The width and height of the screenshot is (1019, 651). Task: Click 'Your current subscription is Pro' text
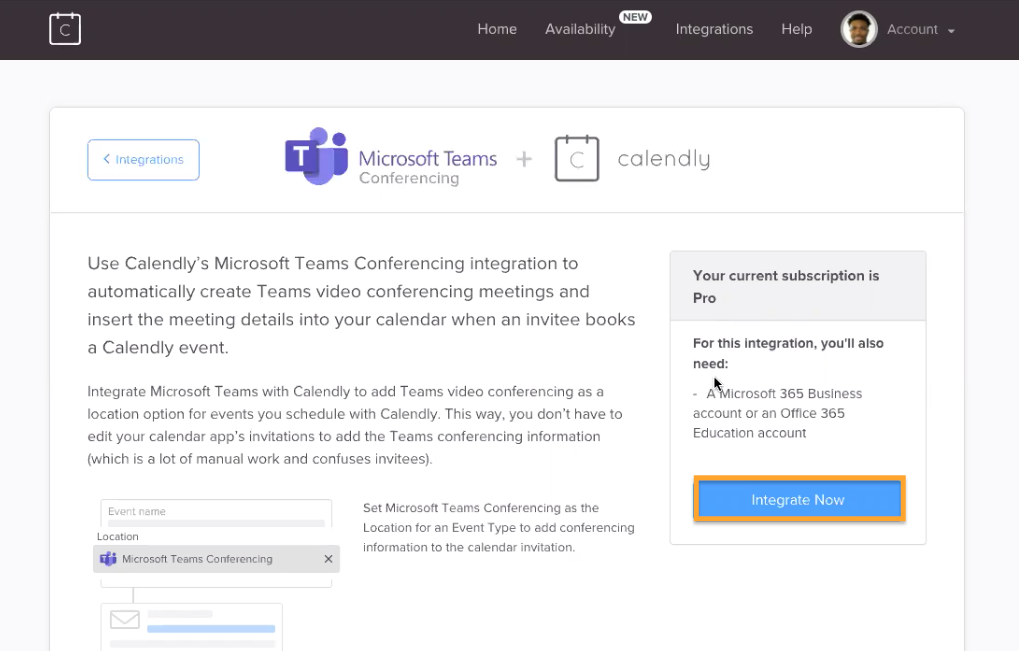pyautogui.click(x=786, y=287)
